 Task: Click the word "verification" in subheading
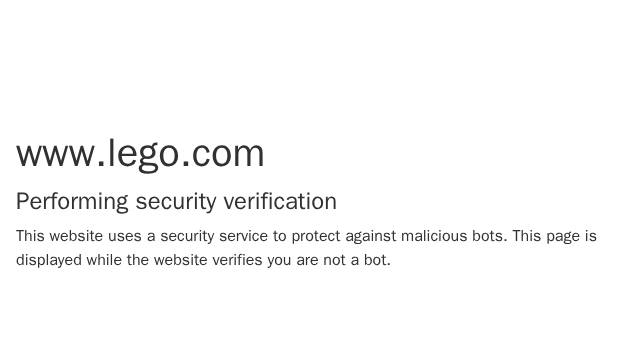point(280,201)
